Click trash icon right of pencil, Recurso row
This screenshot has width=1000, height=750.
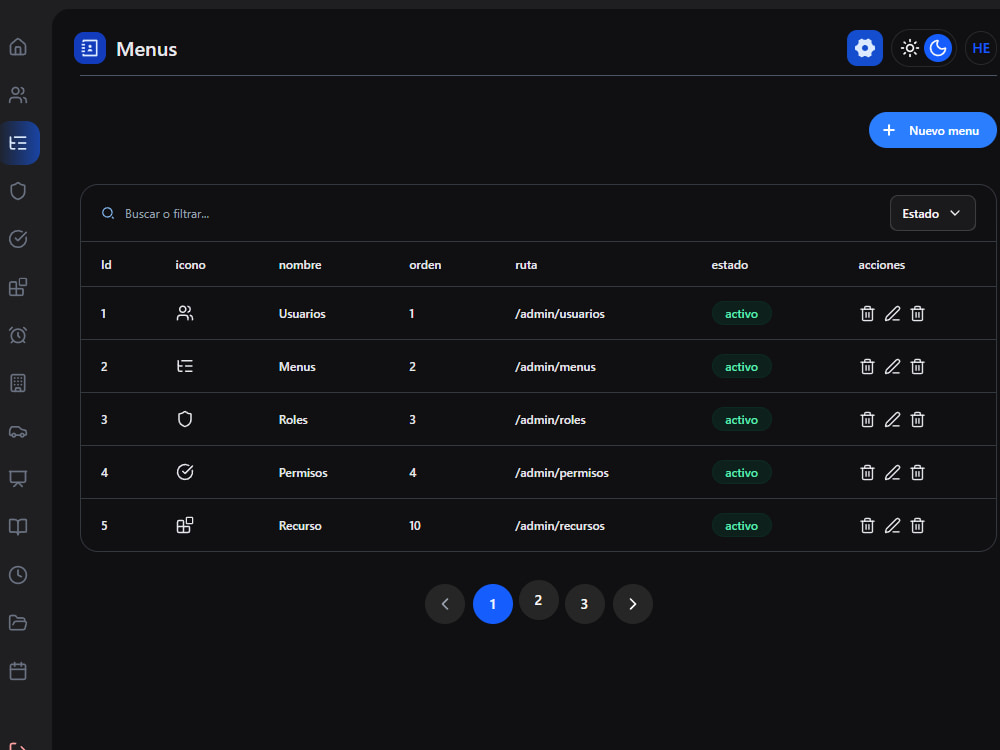click(917, 526)
